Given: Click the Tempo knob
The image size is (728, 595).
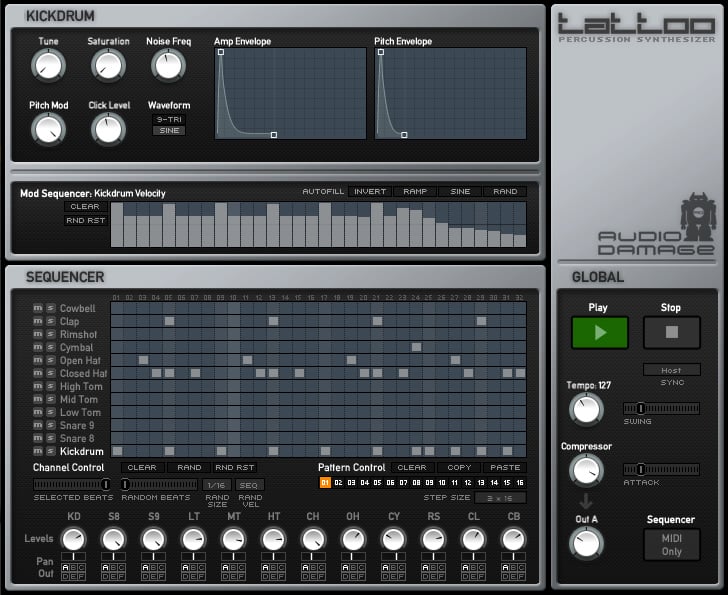Looking at the screenshot, I should pos(586,409).
